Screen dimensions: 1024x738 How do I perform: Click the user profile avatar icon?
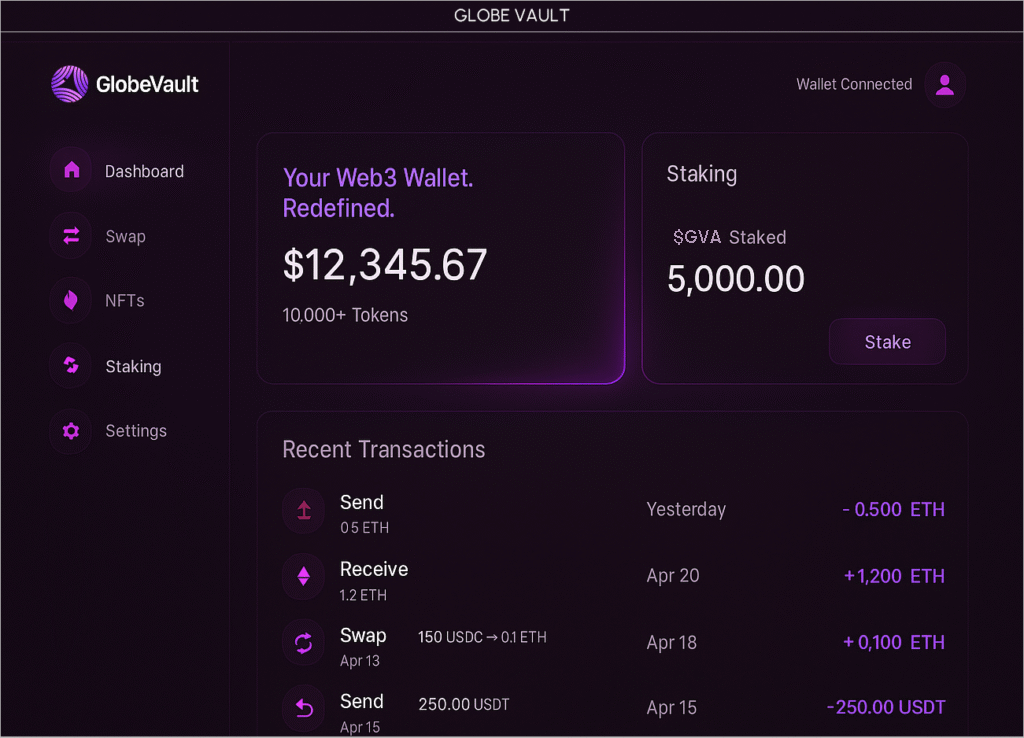pos(944,85)
